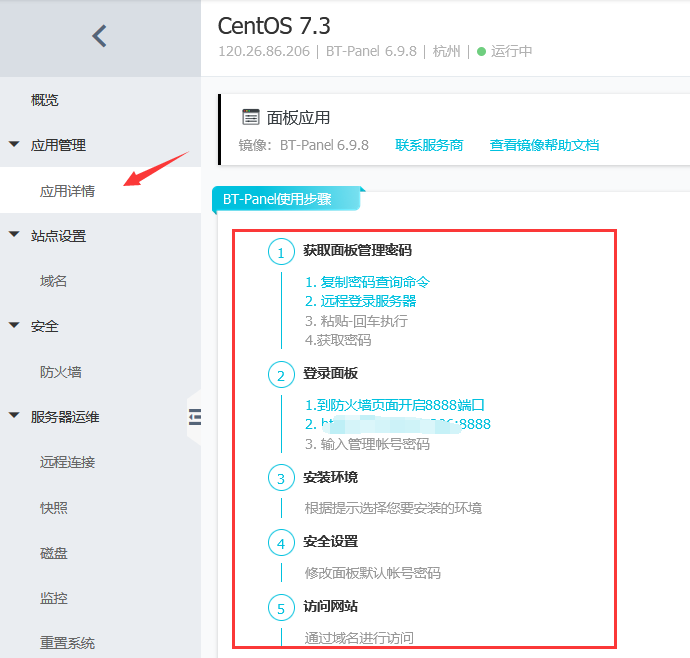Image resolution: width=690 pixels, height=658 pixels.
Task: Click the IP address 120.26.86.206
Action: (x=264, y=51)
